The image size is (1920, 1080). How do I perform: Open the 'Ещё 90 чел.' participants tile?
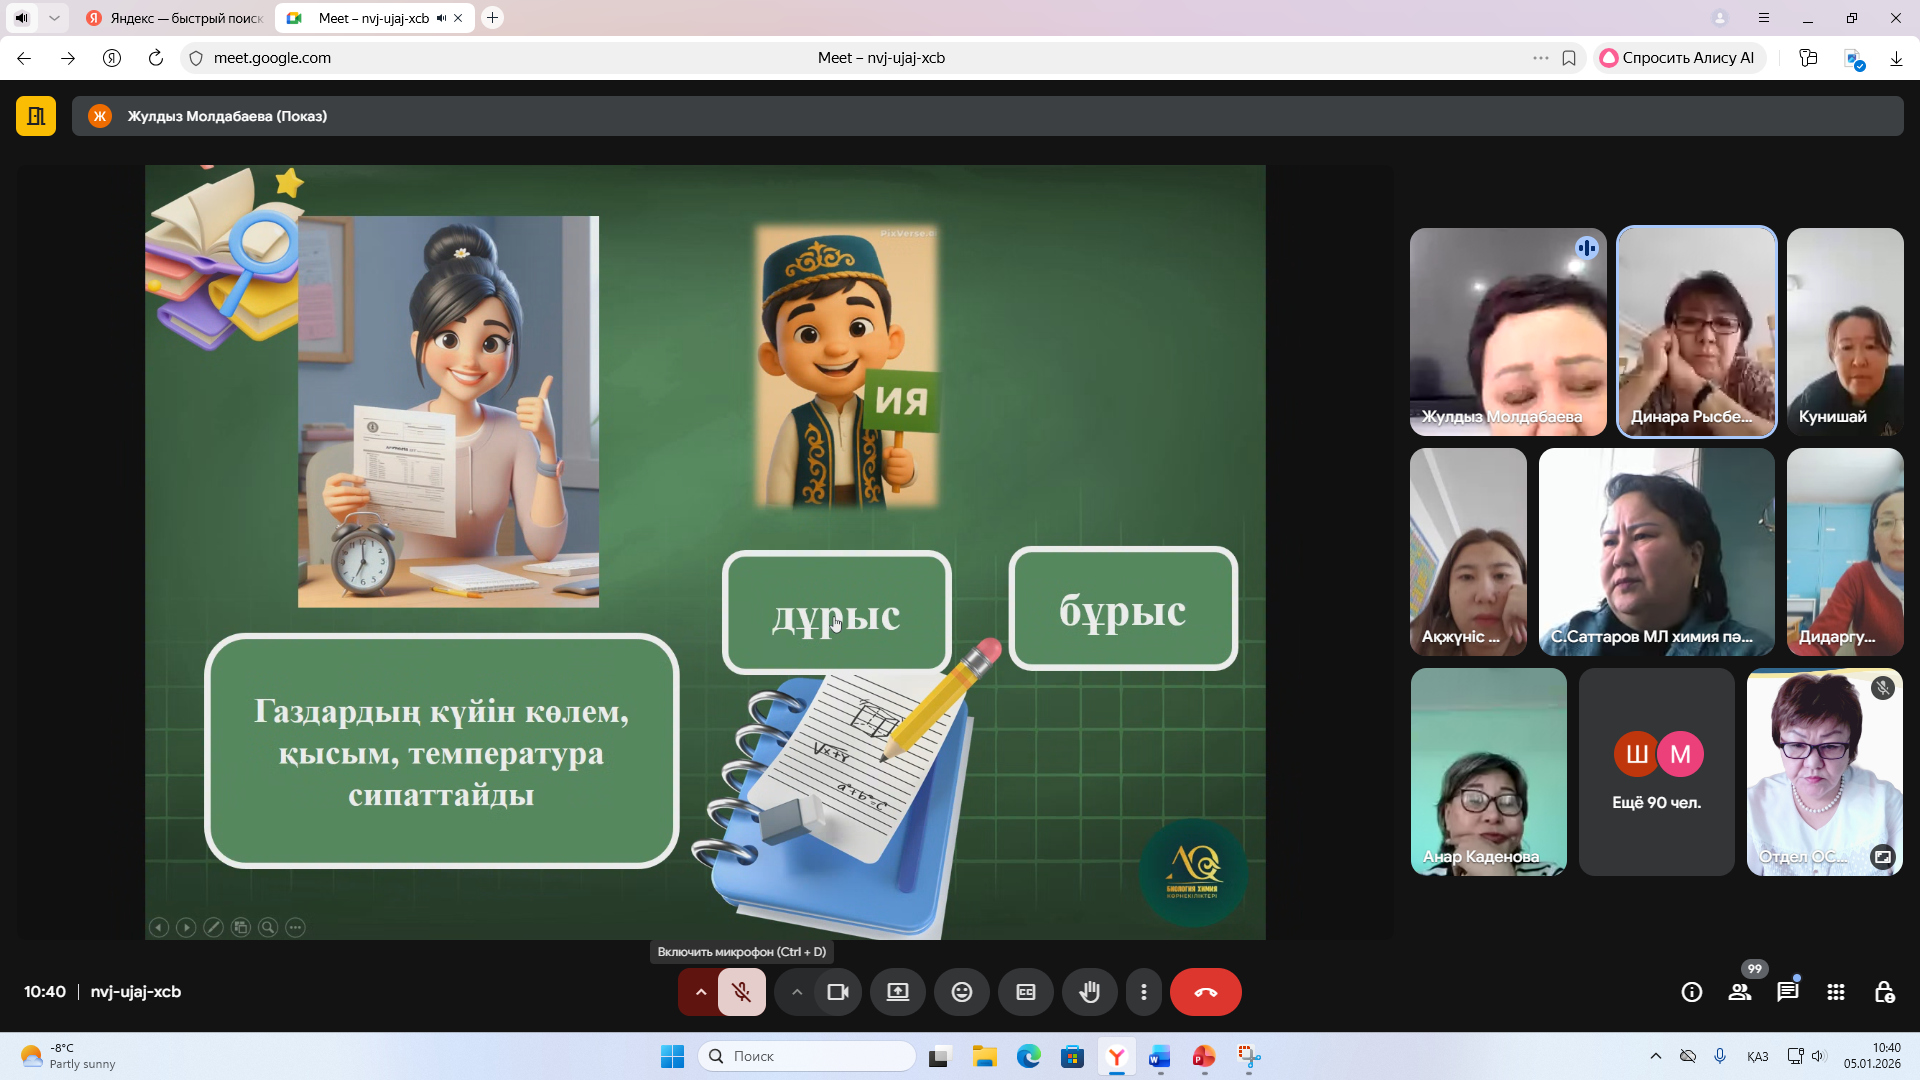1656,772
